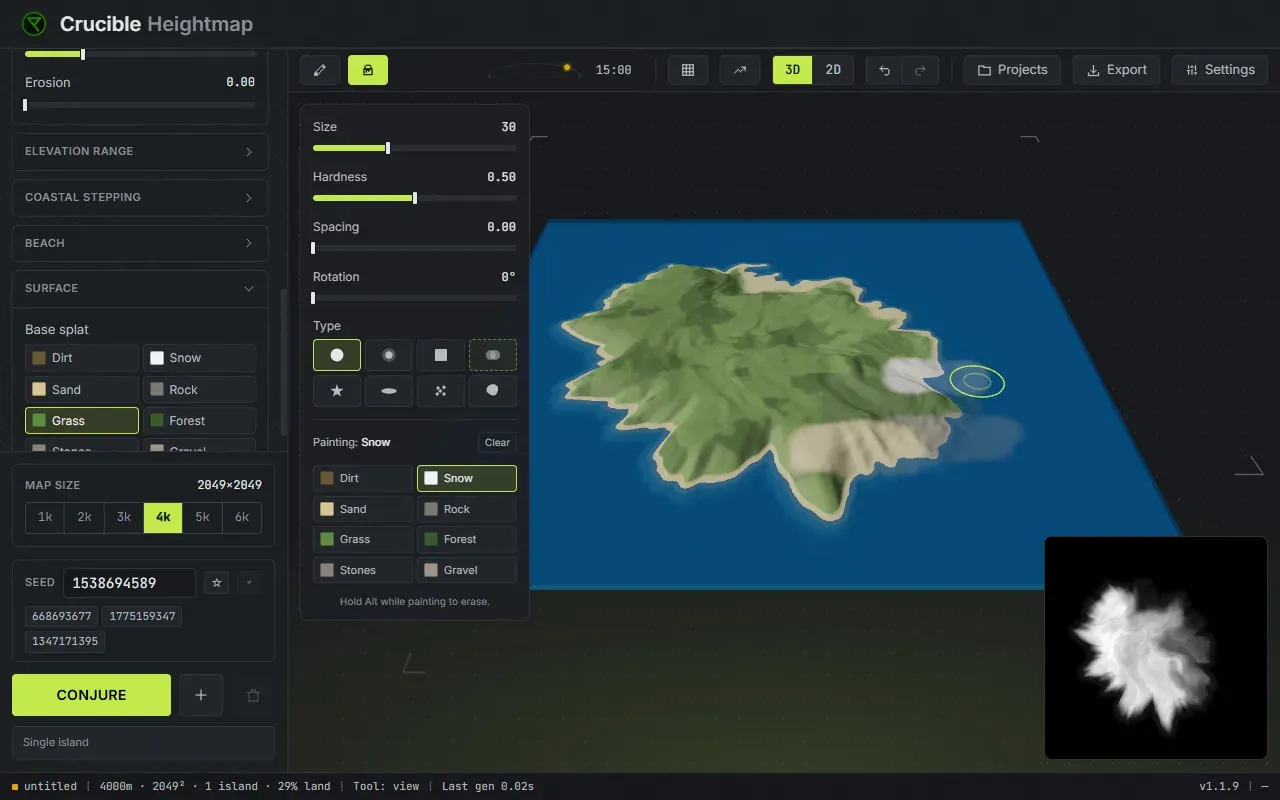
Task: Favorite the current seed with star
Action: click(x=216, y=582)
